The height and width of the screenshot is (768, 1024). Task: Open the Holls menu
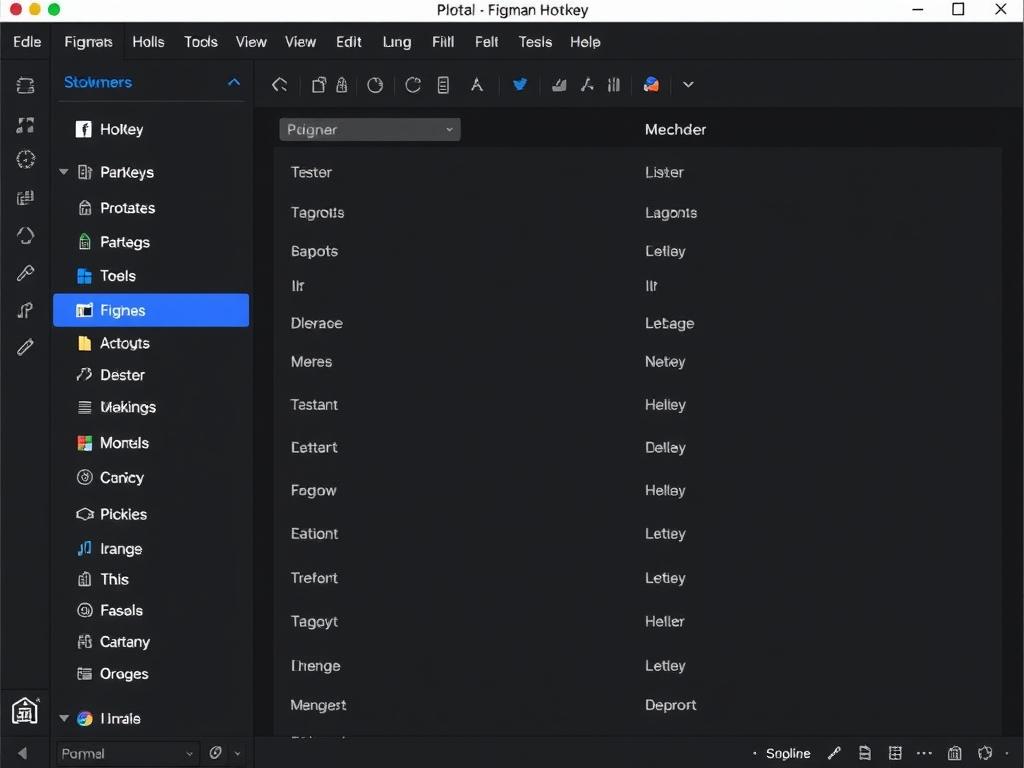[148, 42]
